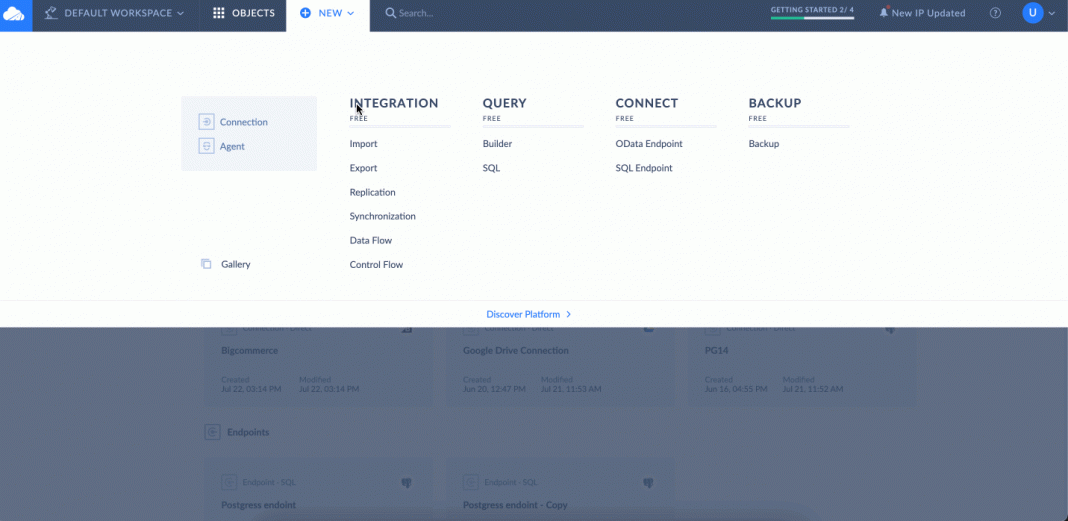Click the Objects grid icon
1068x521 pixels.
[x=219, y=13]
